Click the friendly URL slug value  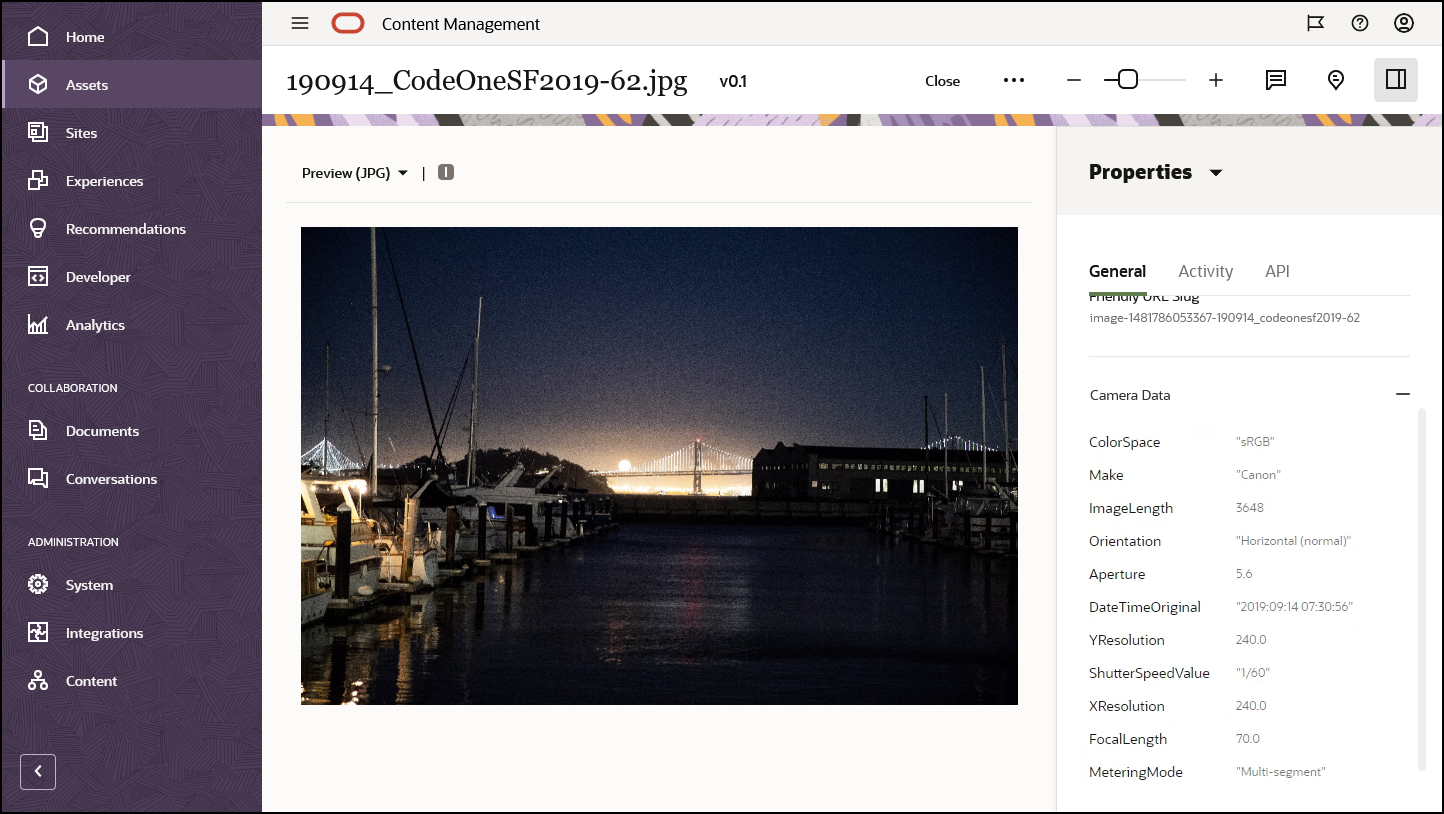pyautogui.click(x=1224, y=318)
